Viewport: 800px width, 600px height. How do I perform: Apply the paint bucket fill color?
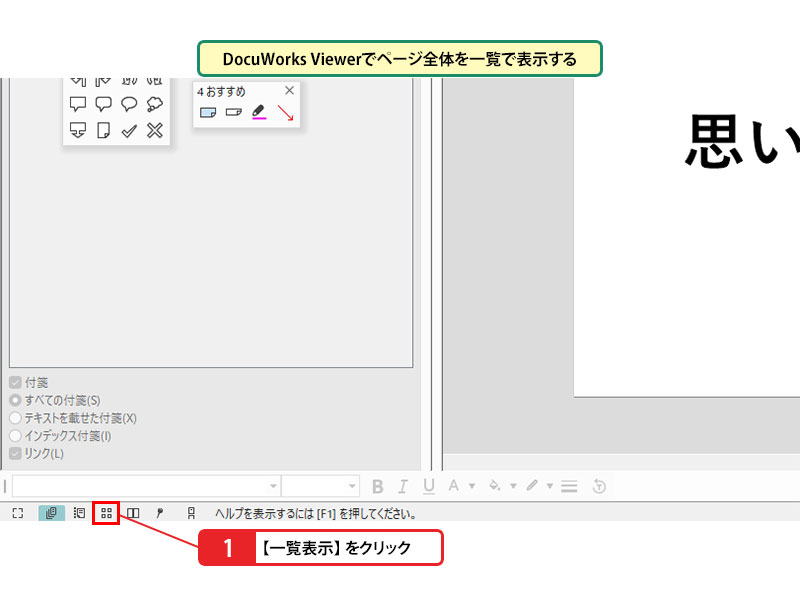[x=494, y=485]
